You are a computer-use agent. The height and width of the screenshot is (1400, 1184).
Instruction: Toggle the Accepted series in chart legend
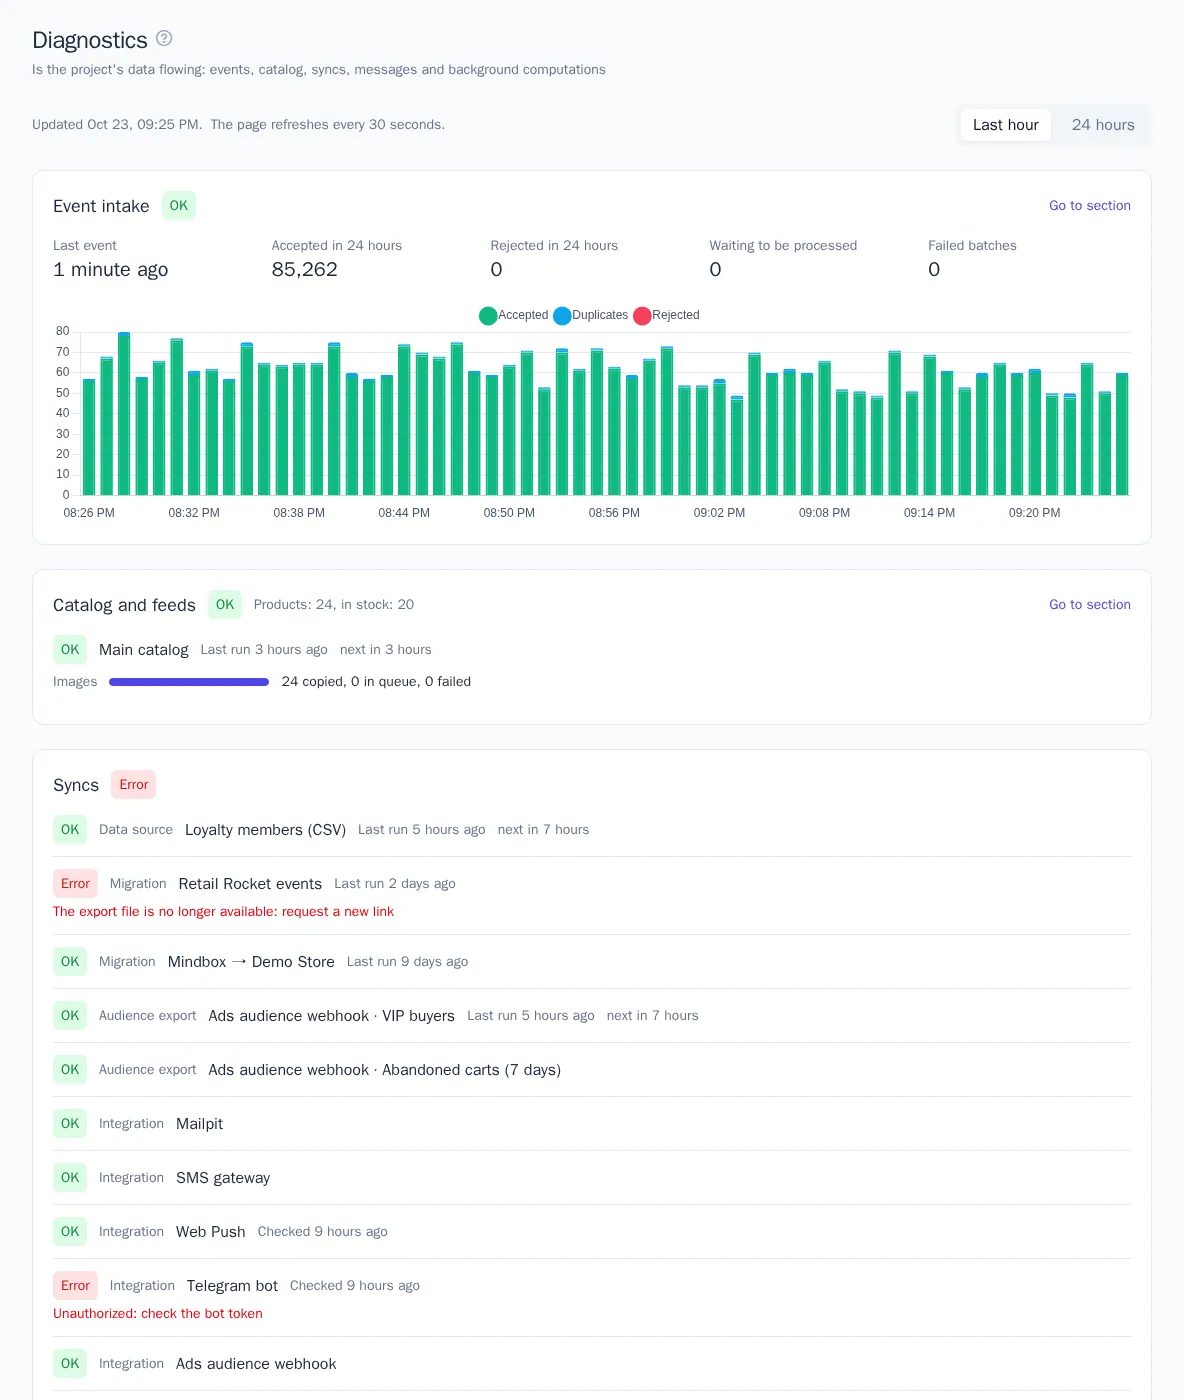tap(514, 315)
